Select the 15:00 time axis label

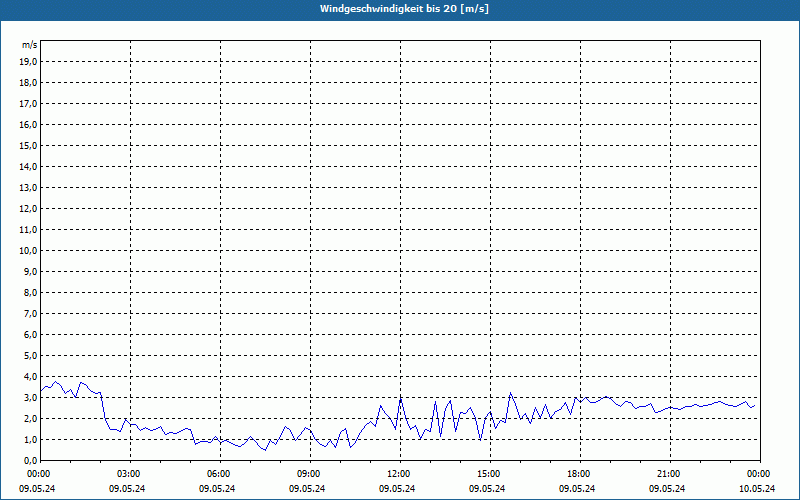click(x=490, y=474)
